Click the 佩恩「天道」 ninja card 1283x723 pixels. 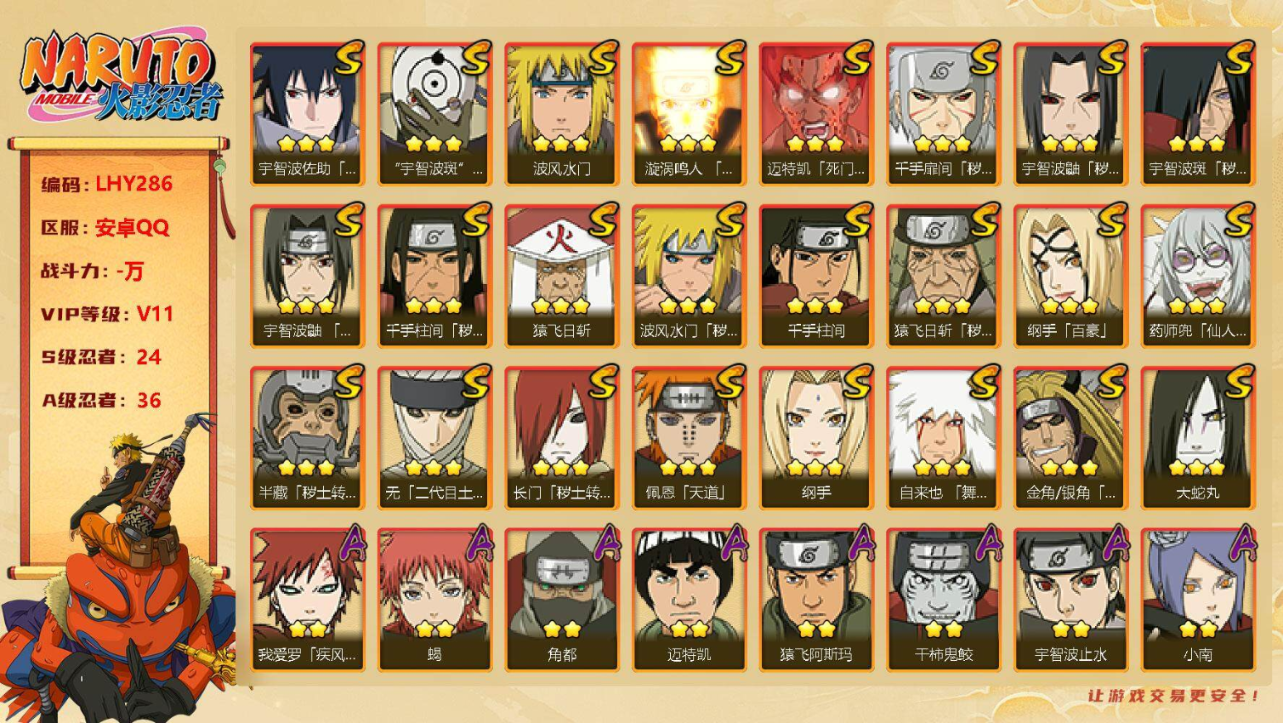(x=689, y=437)
